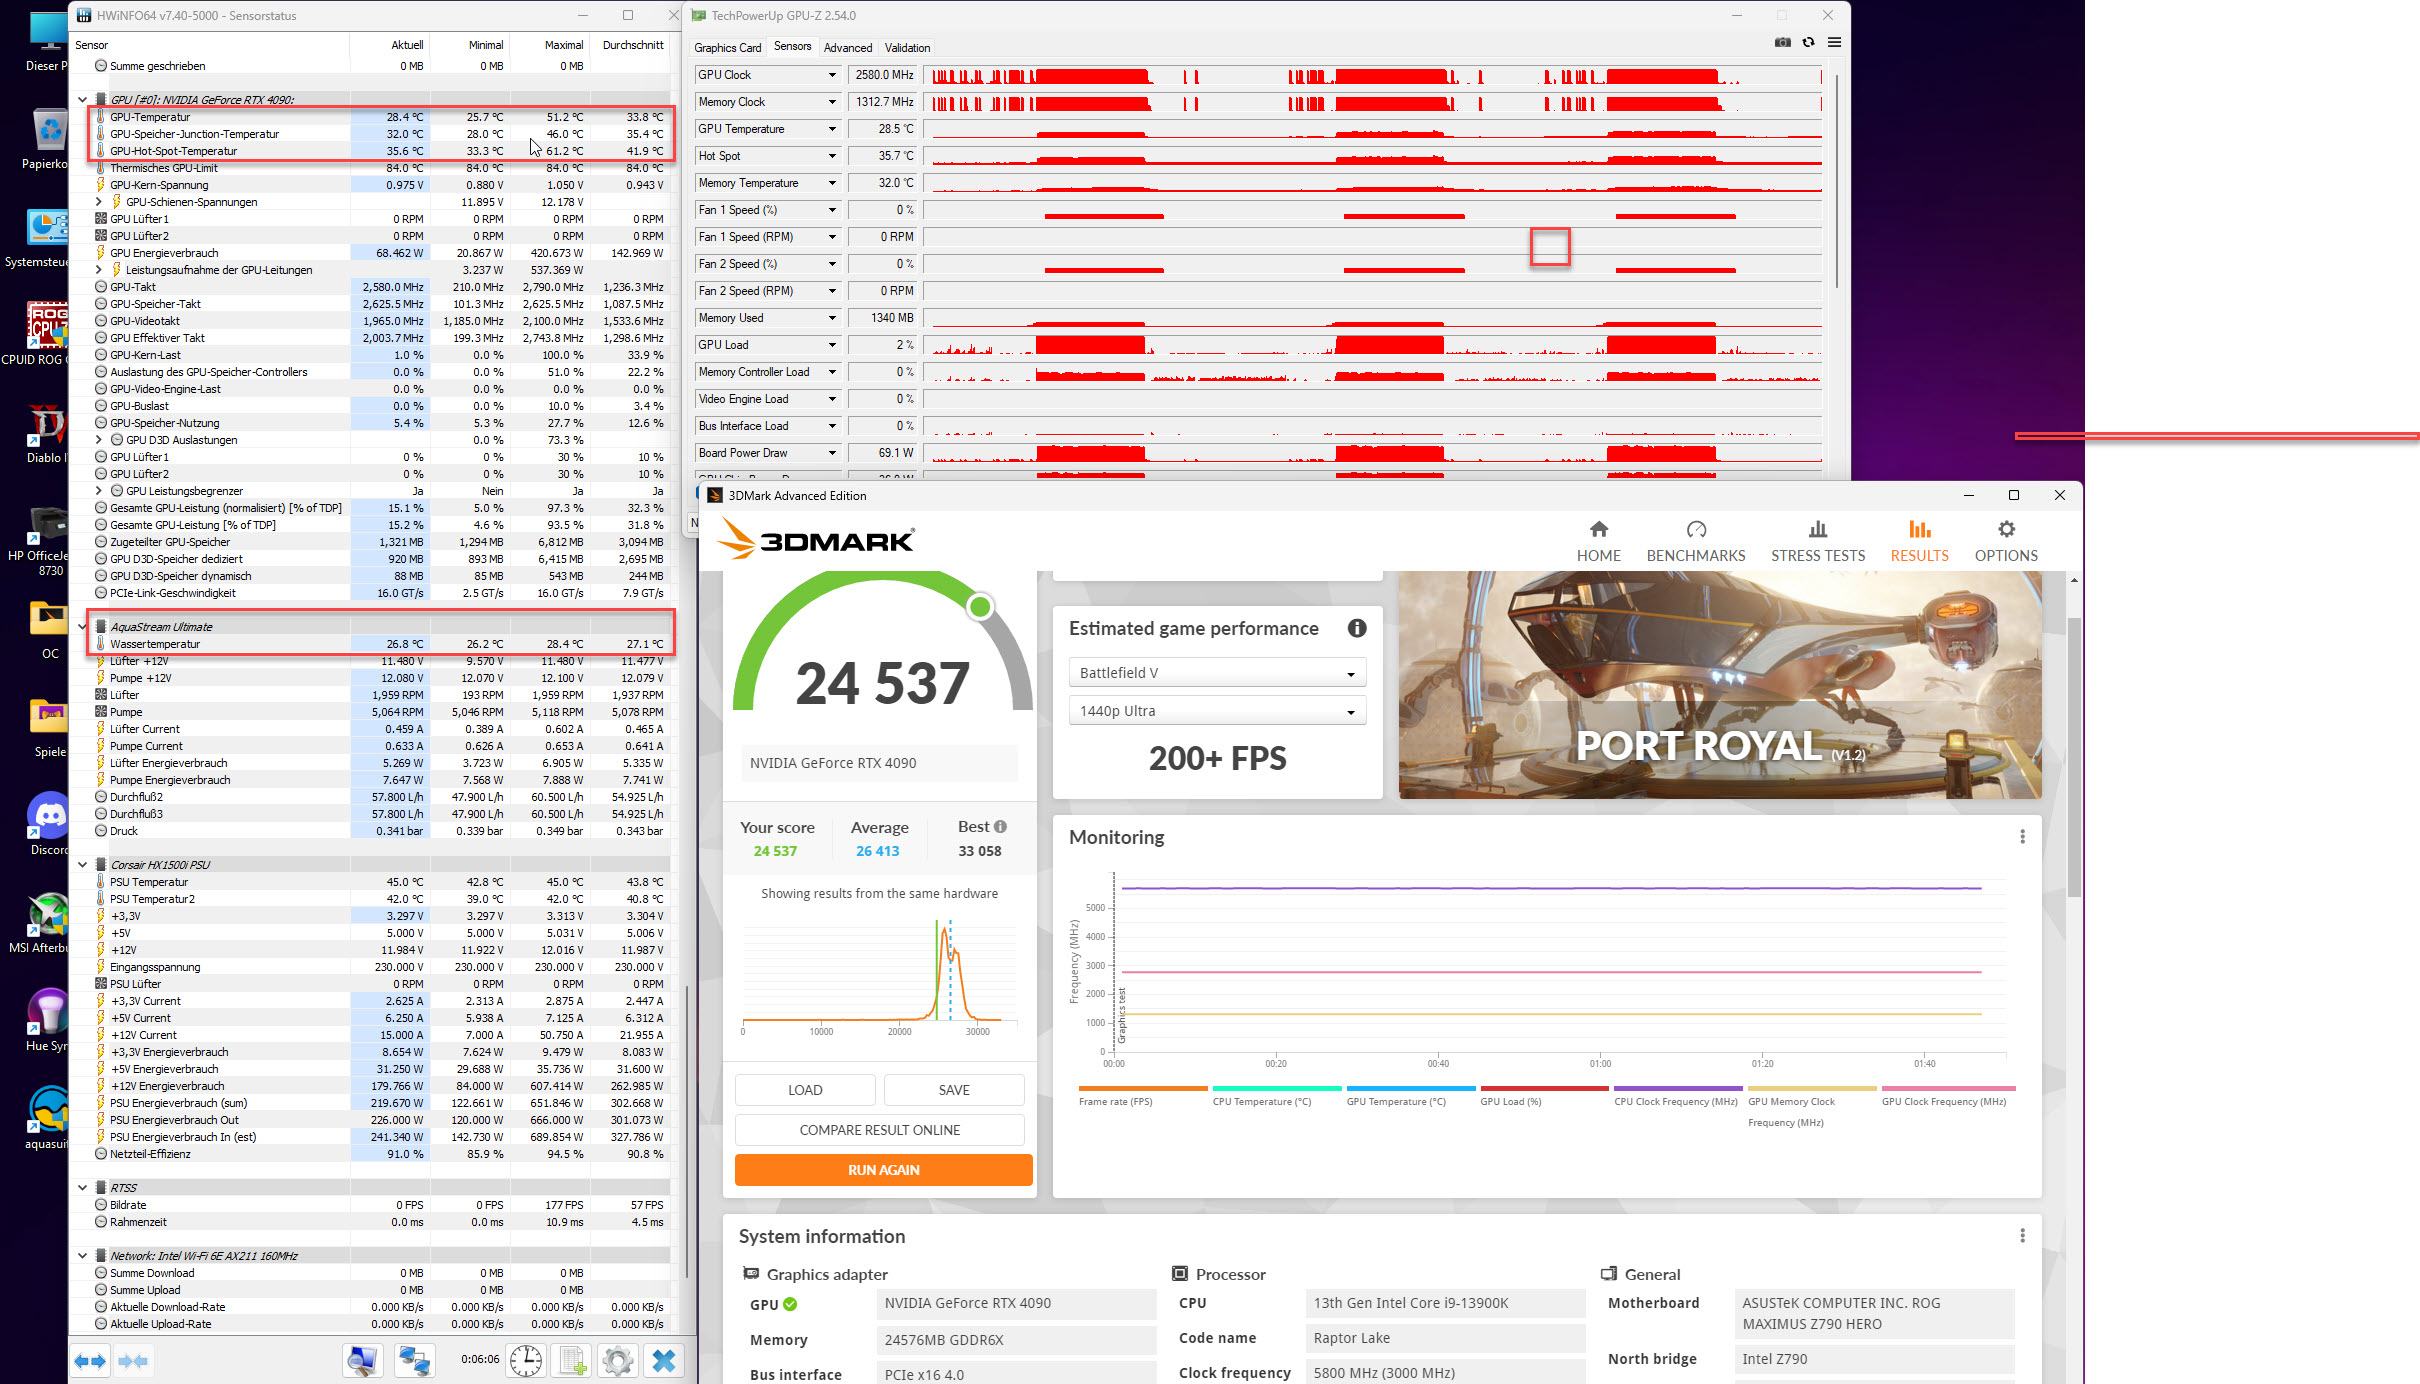Open OC folder on desktop
The image size is (2420, 1384).
pyautogui.click(x=49, y=629)
